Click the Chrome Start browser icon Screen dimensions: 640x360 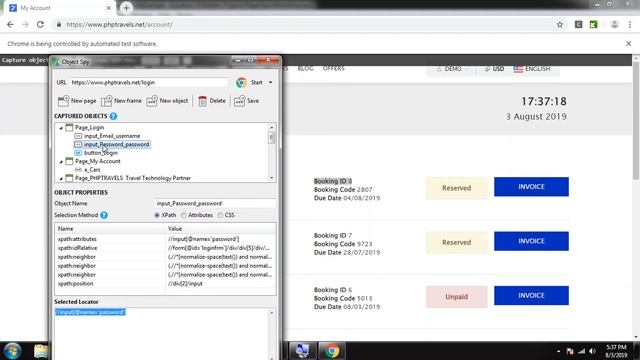[x=241, y=82]
